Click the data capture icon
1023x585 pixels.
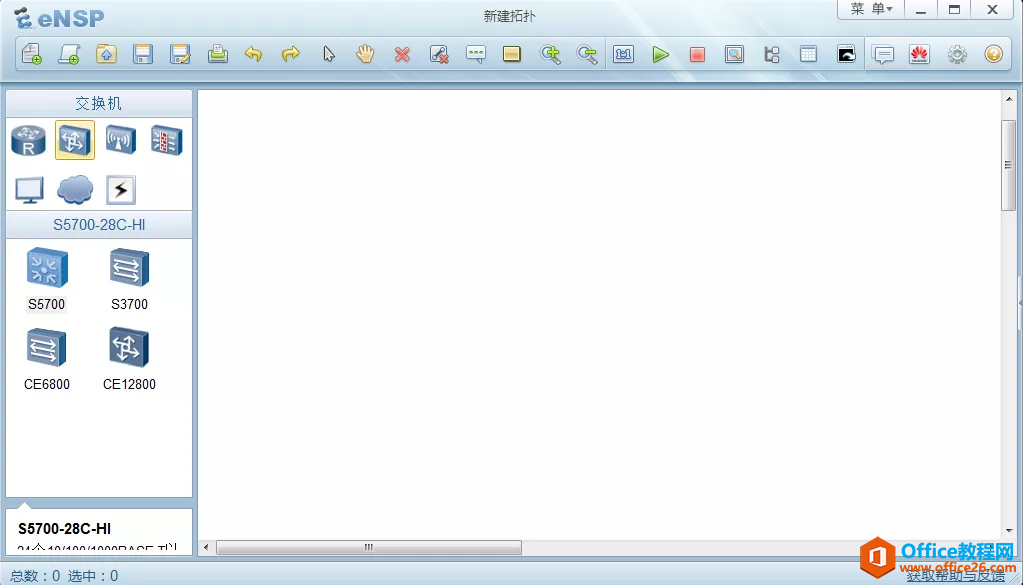[735, 54]
